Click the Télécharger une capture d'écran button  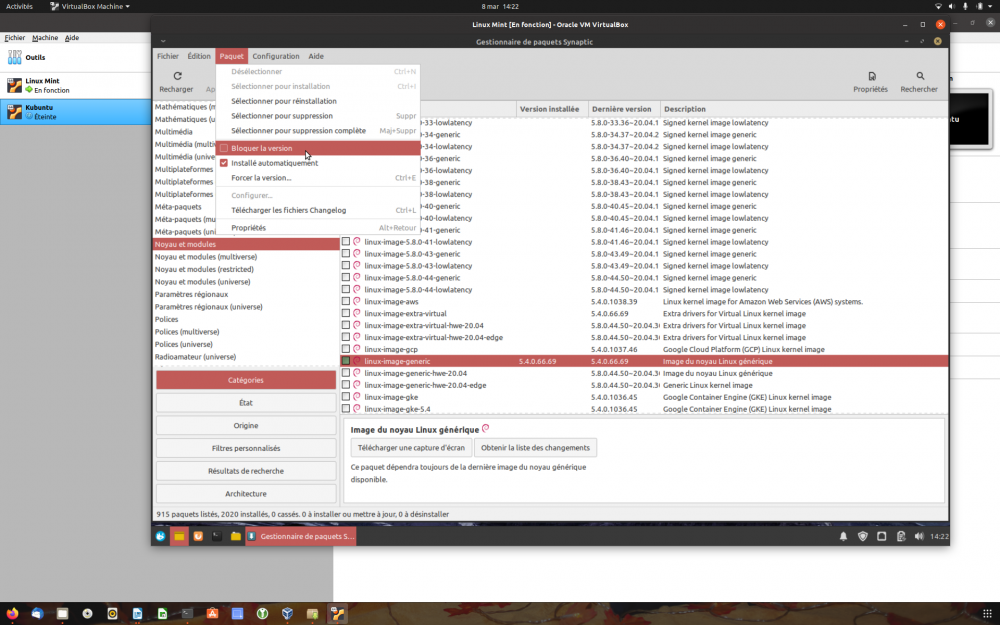point(411,448)
